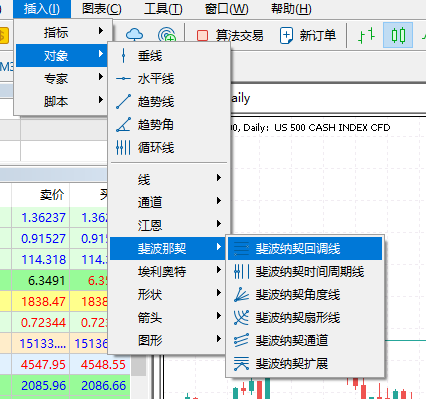The width and height of the screenshot is (426, 399).
Task: Click the US 500 CASH INDEX CFD title
Action: pos(332,128)
